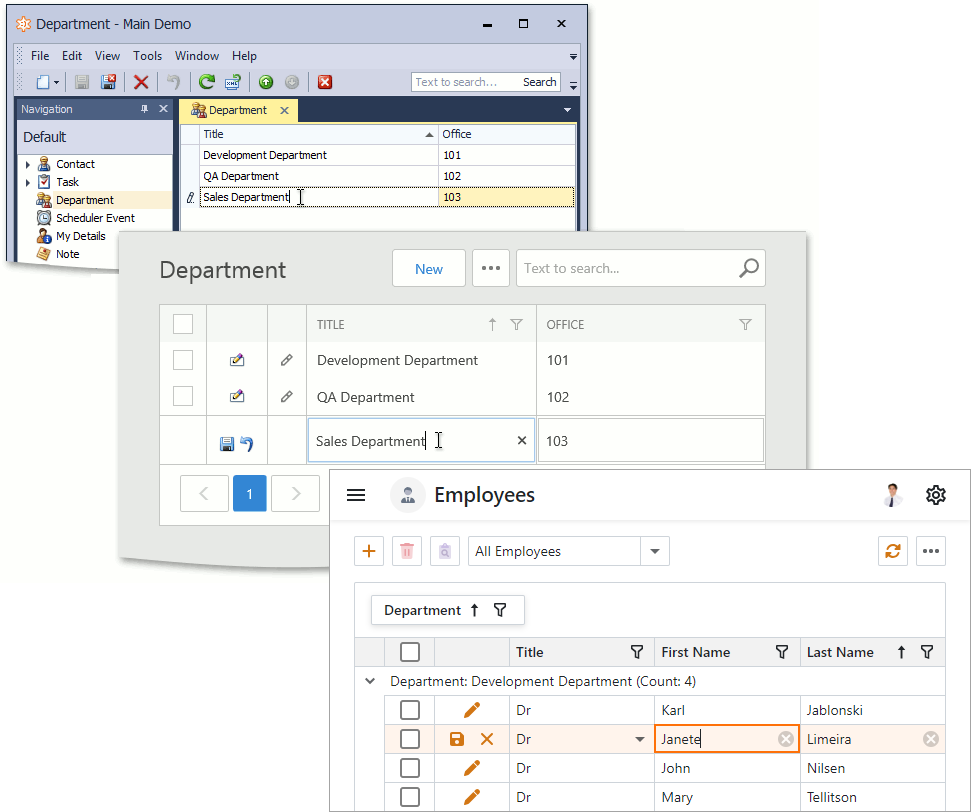Click the Save and Close icon in Main Demo toolbar

108,82
